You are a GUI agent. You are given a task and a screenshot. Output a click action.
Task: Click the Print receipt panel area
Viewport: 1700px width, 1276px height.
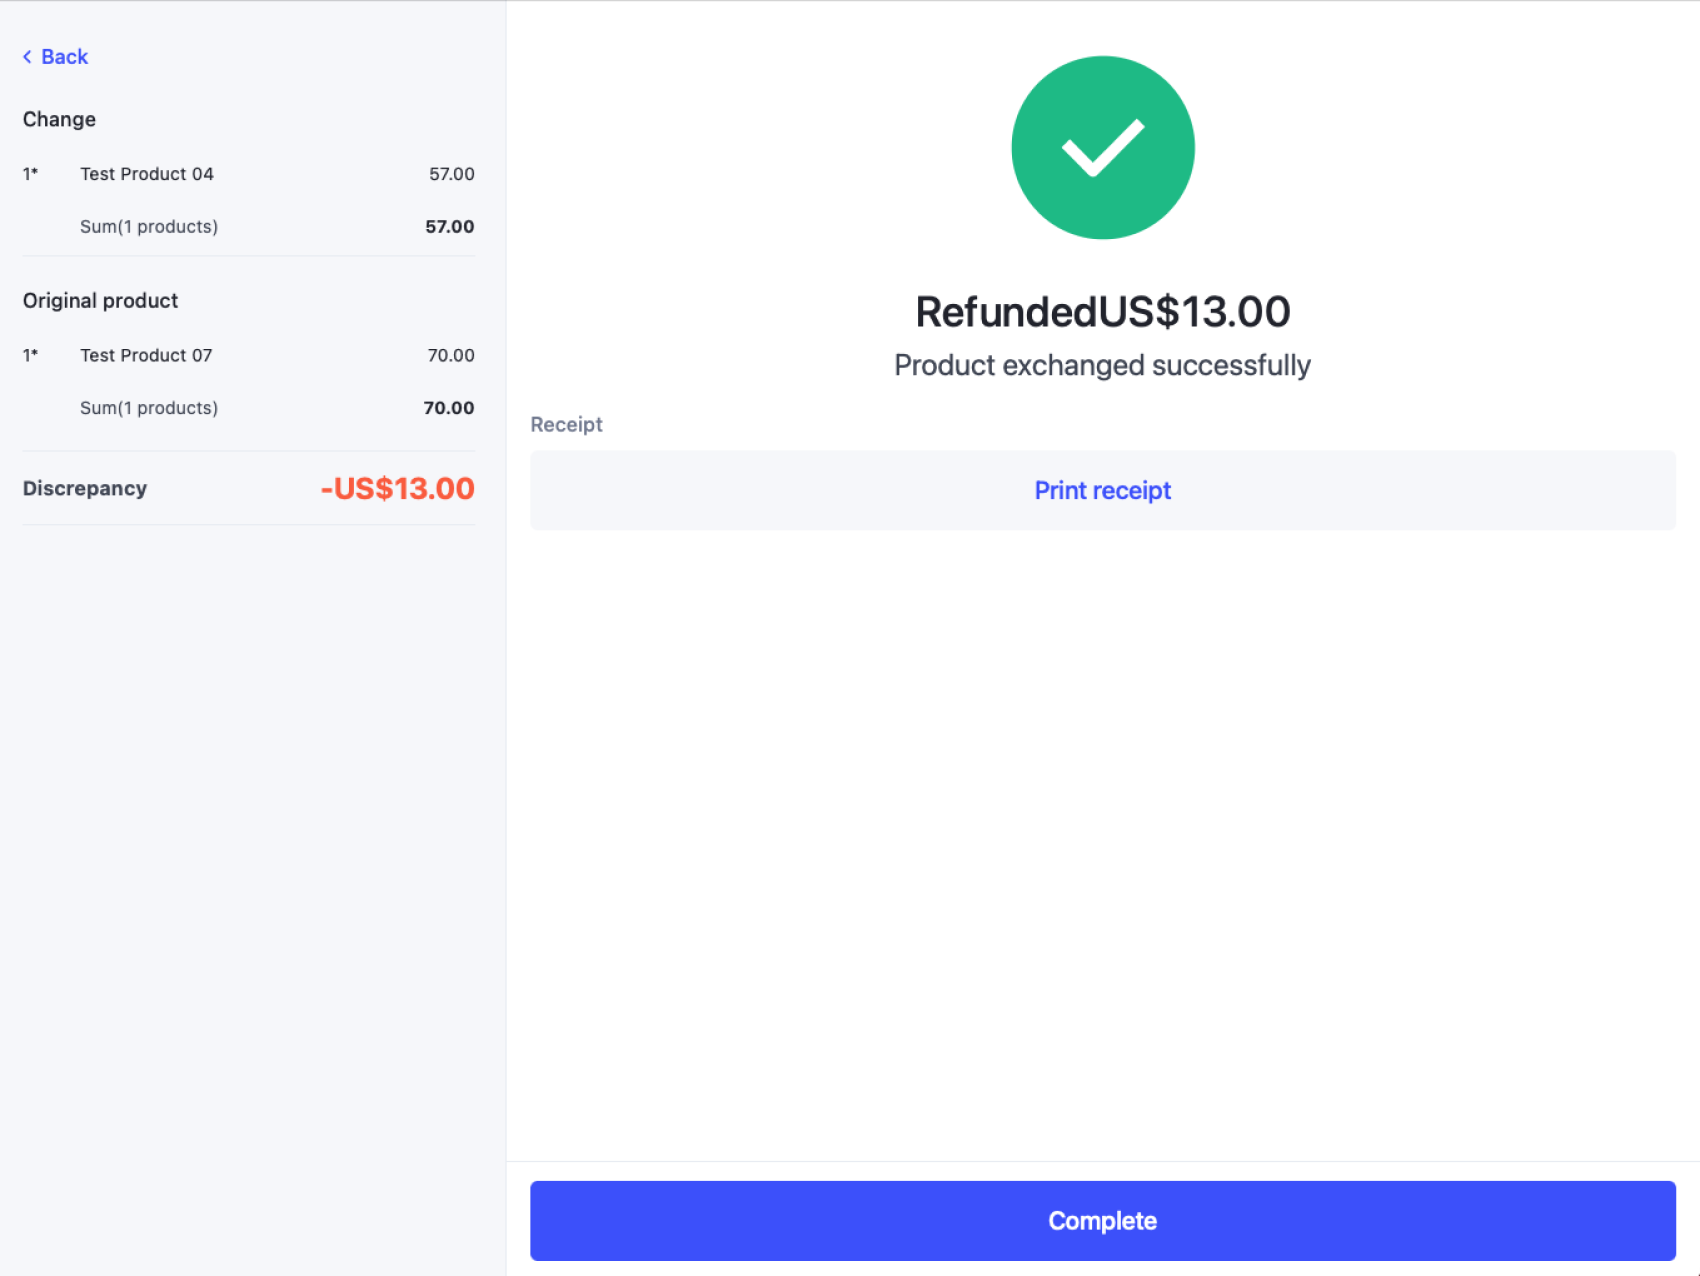click(x=1102, y=490)
